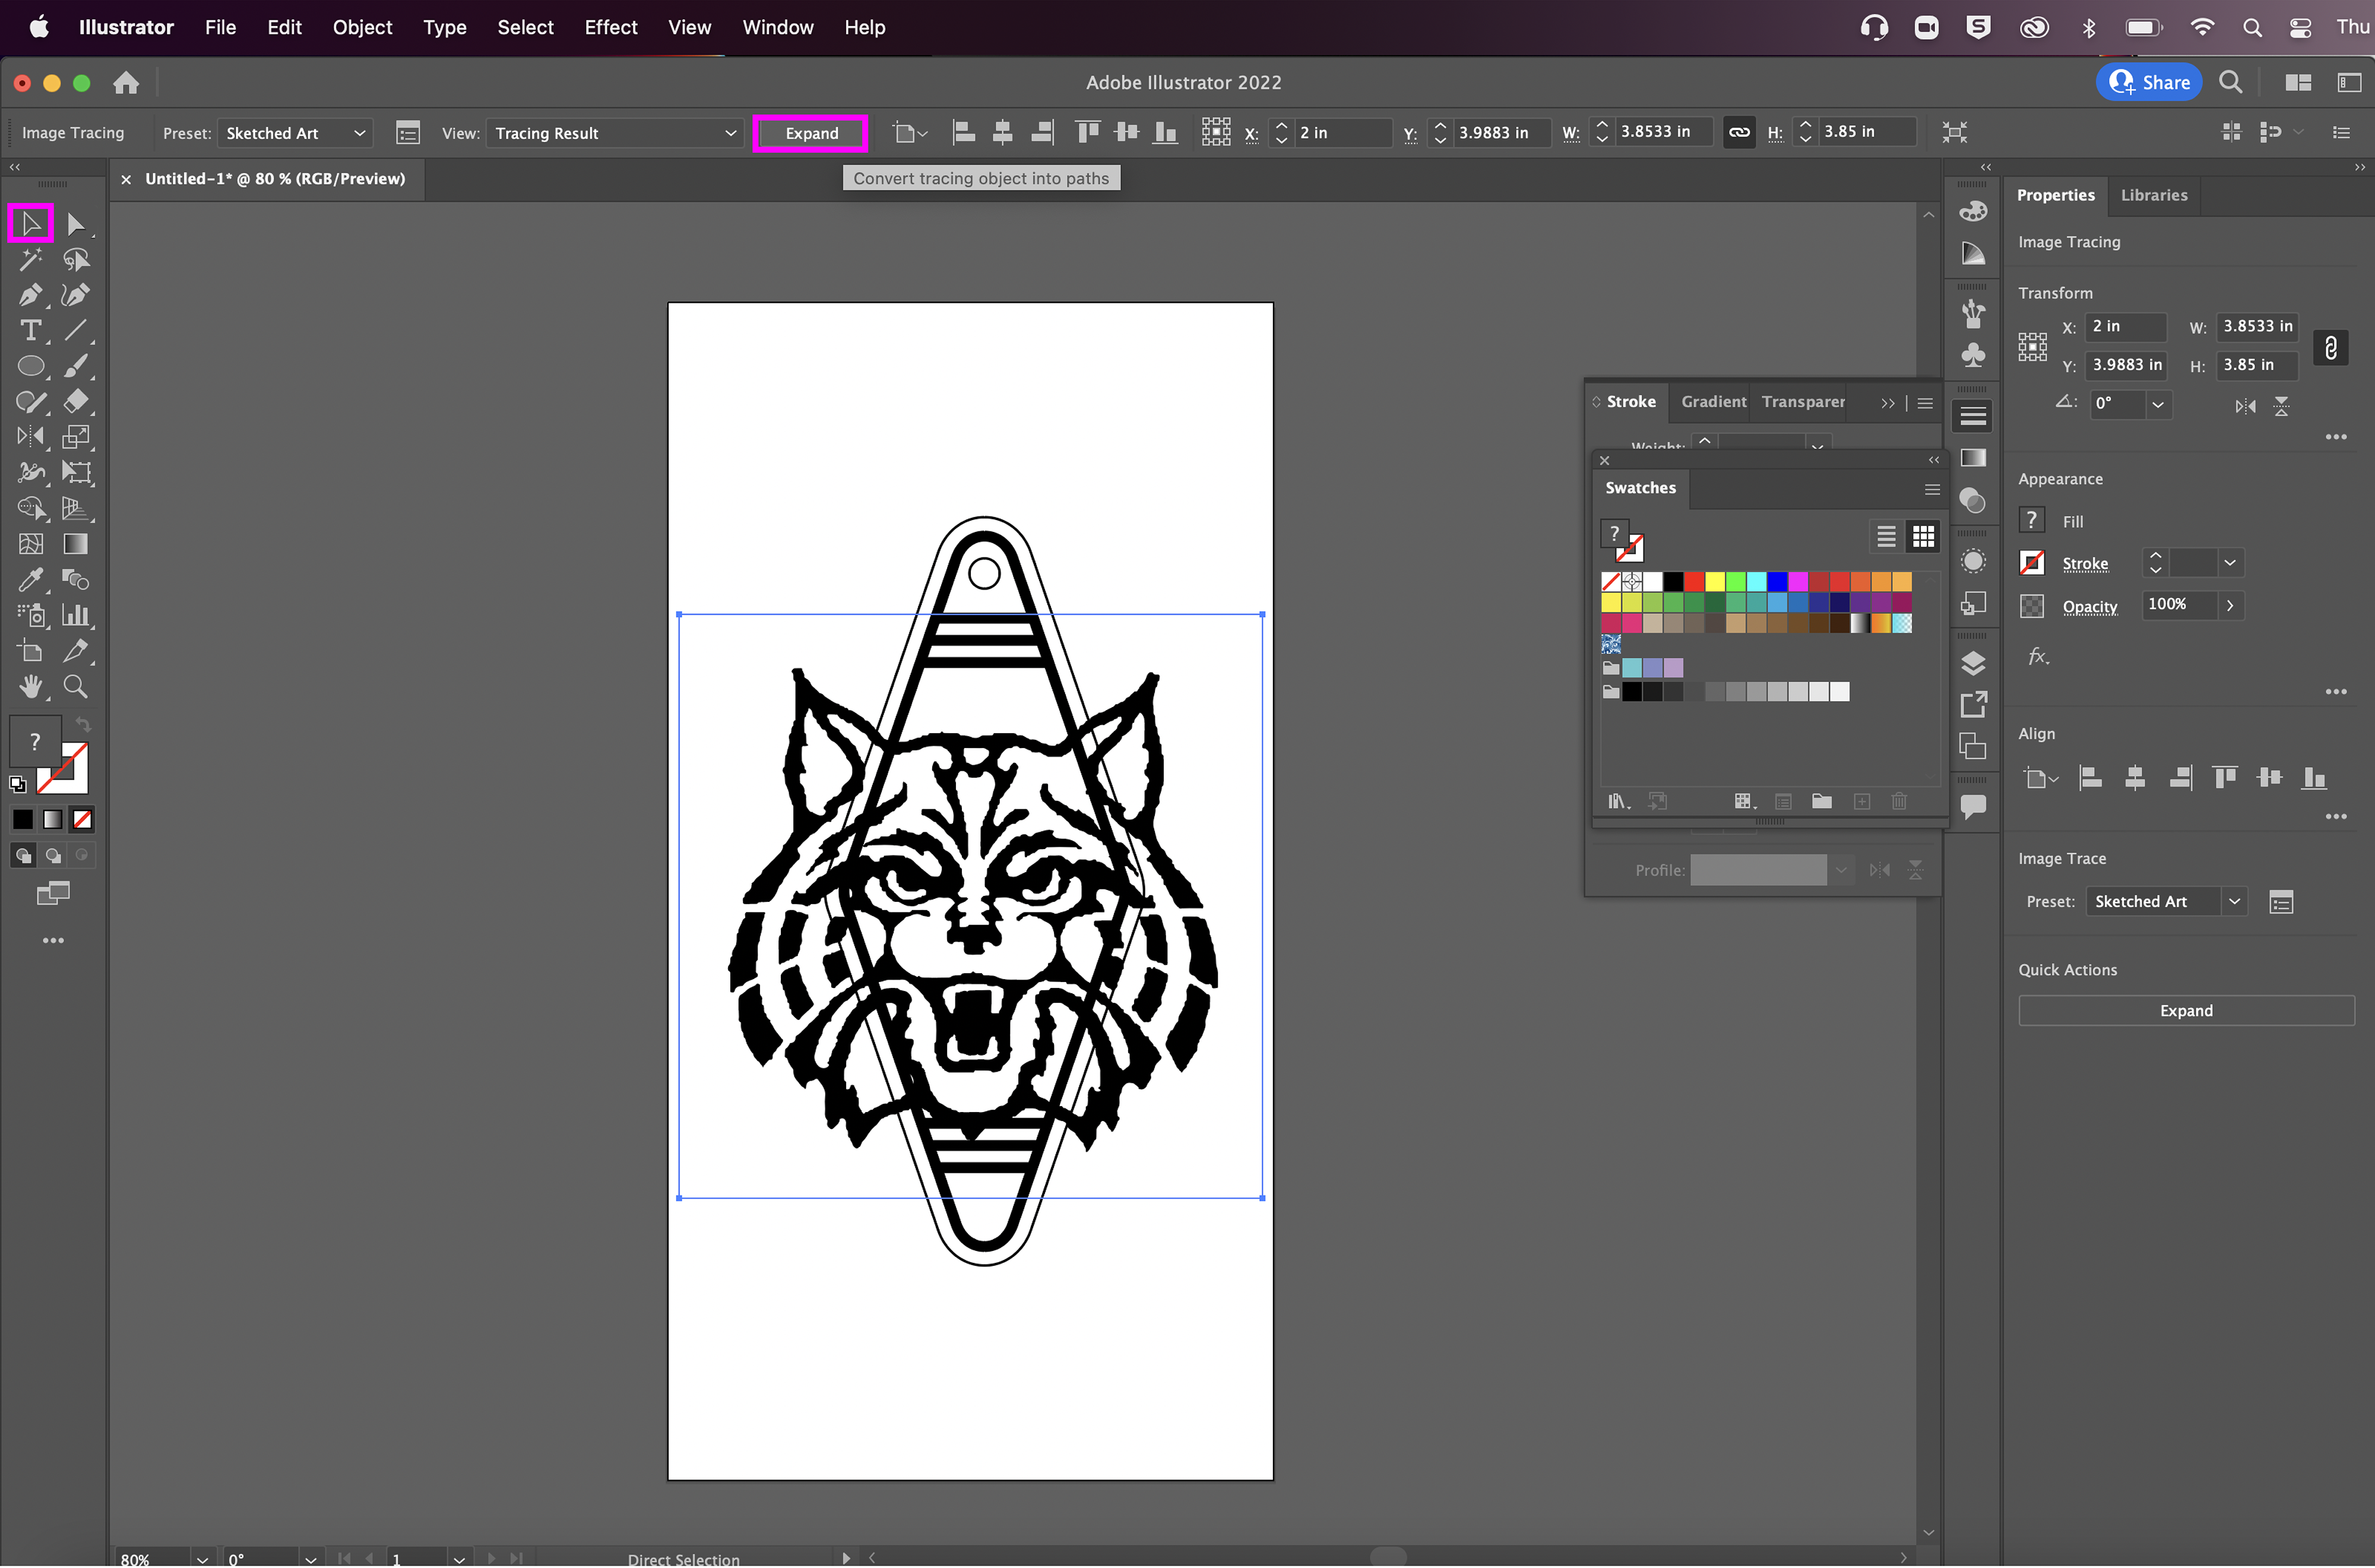
Task: Select the Type tool
Action: click(x=30, y=330)
